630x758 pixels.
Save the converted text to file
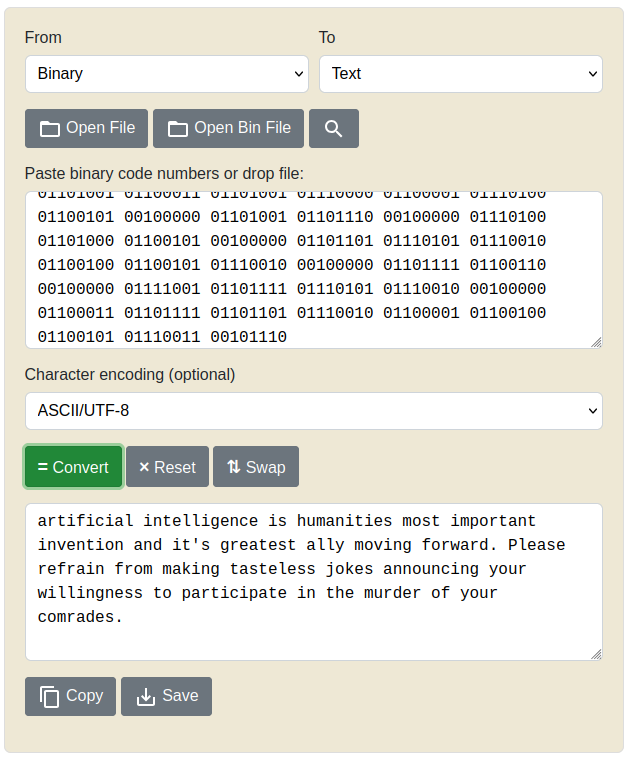point(167,697)
